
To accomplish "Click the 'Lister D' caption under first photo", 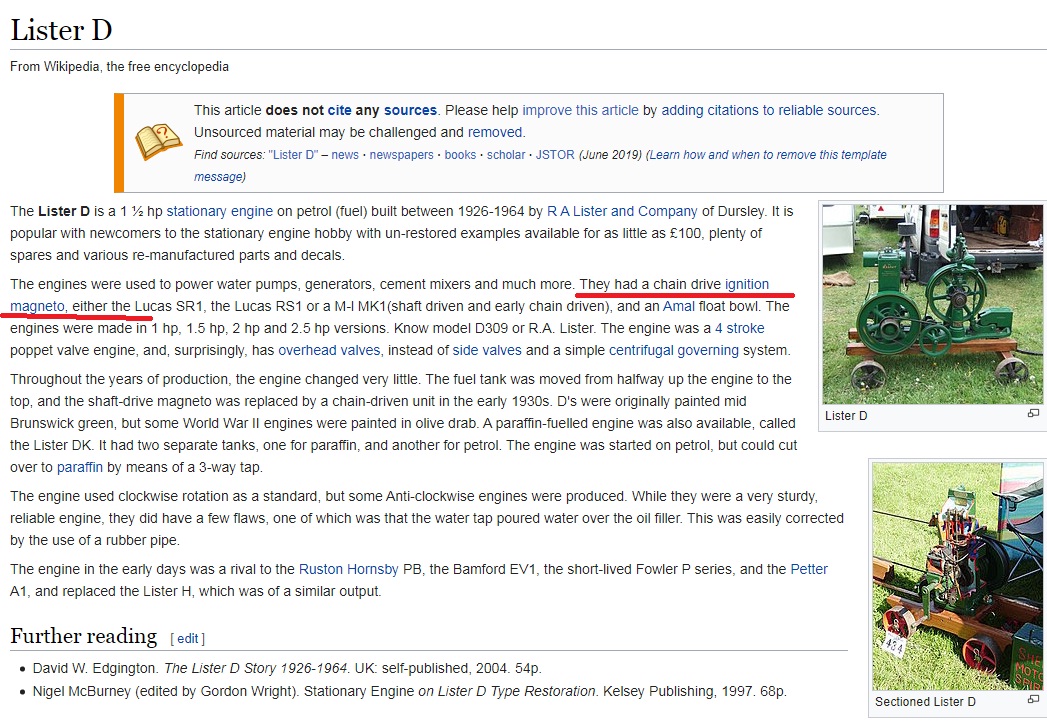I will 846,415.
